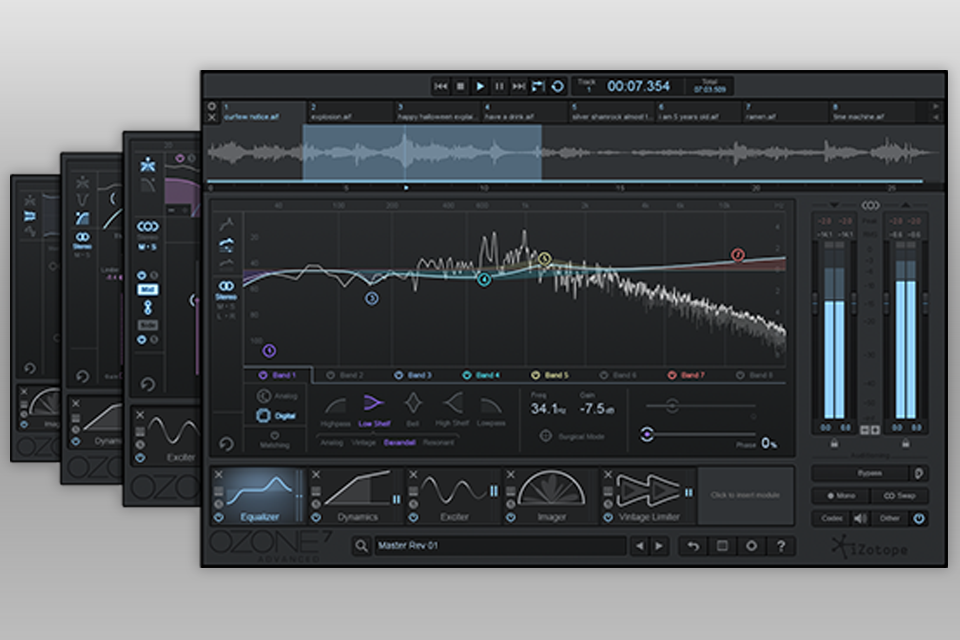Viewport: 960px width, 640px height.
Task: Toggle the Band 5 enable icon
Action: 535,375
